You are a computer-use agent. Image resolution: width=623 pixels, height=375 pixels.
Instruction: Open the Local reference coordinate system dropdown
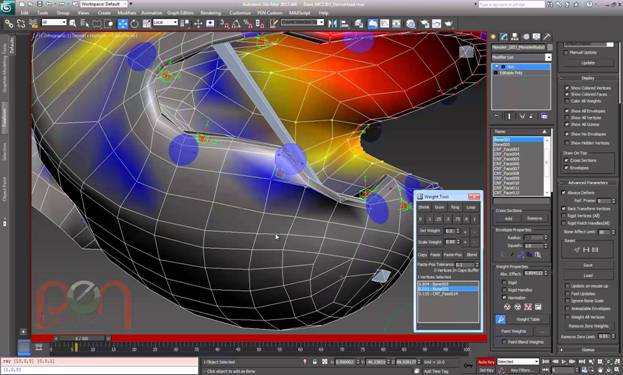pyautogui.click(x=165, y=23)
